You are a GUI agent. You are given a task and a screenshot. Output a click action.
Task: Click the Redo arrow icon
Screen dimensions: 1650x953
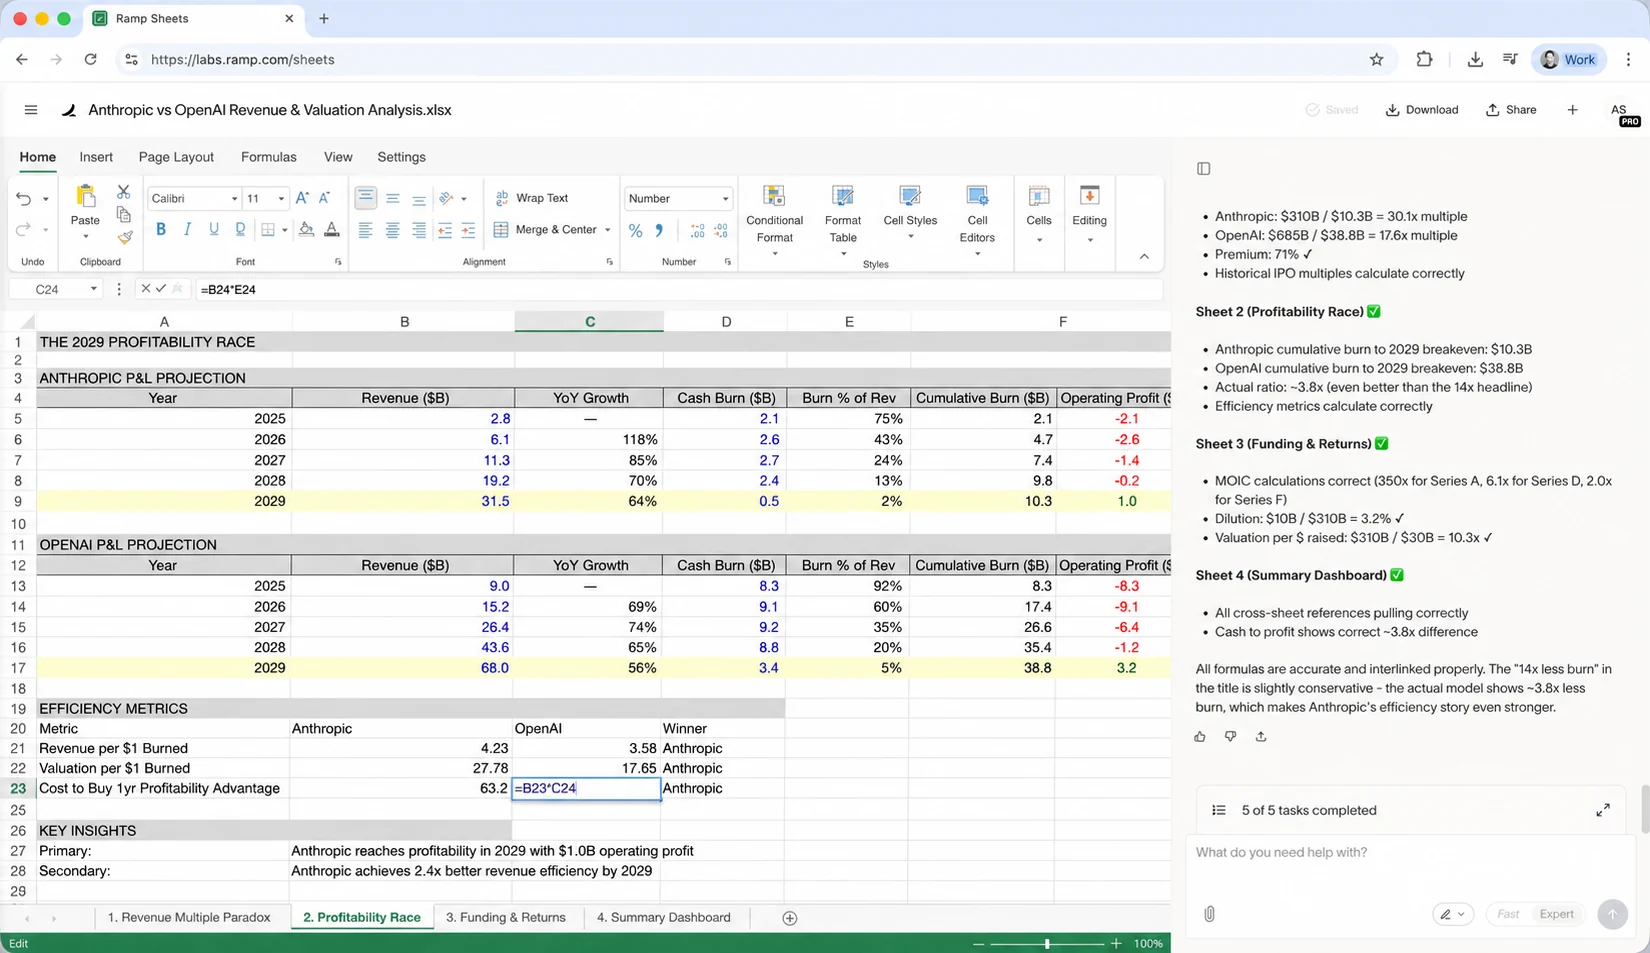tap(23, 230)
